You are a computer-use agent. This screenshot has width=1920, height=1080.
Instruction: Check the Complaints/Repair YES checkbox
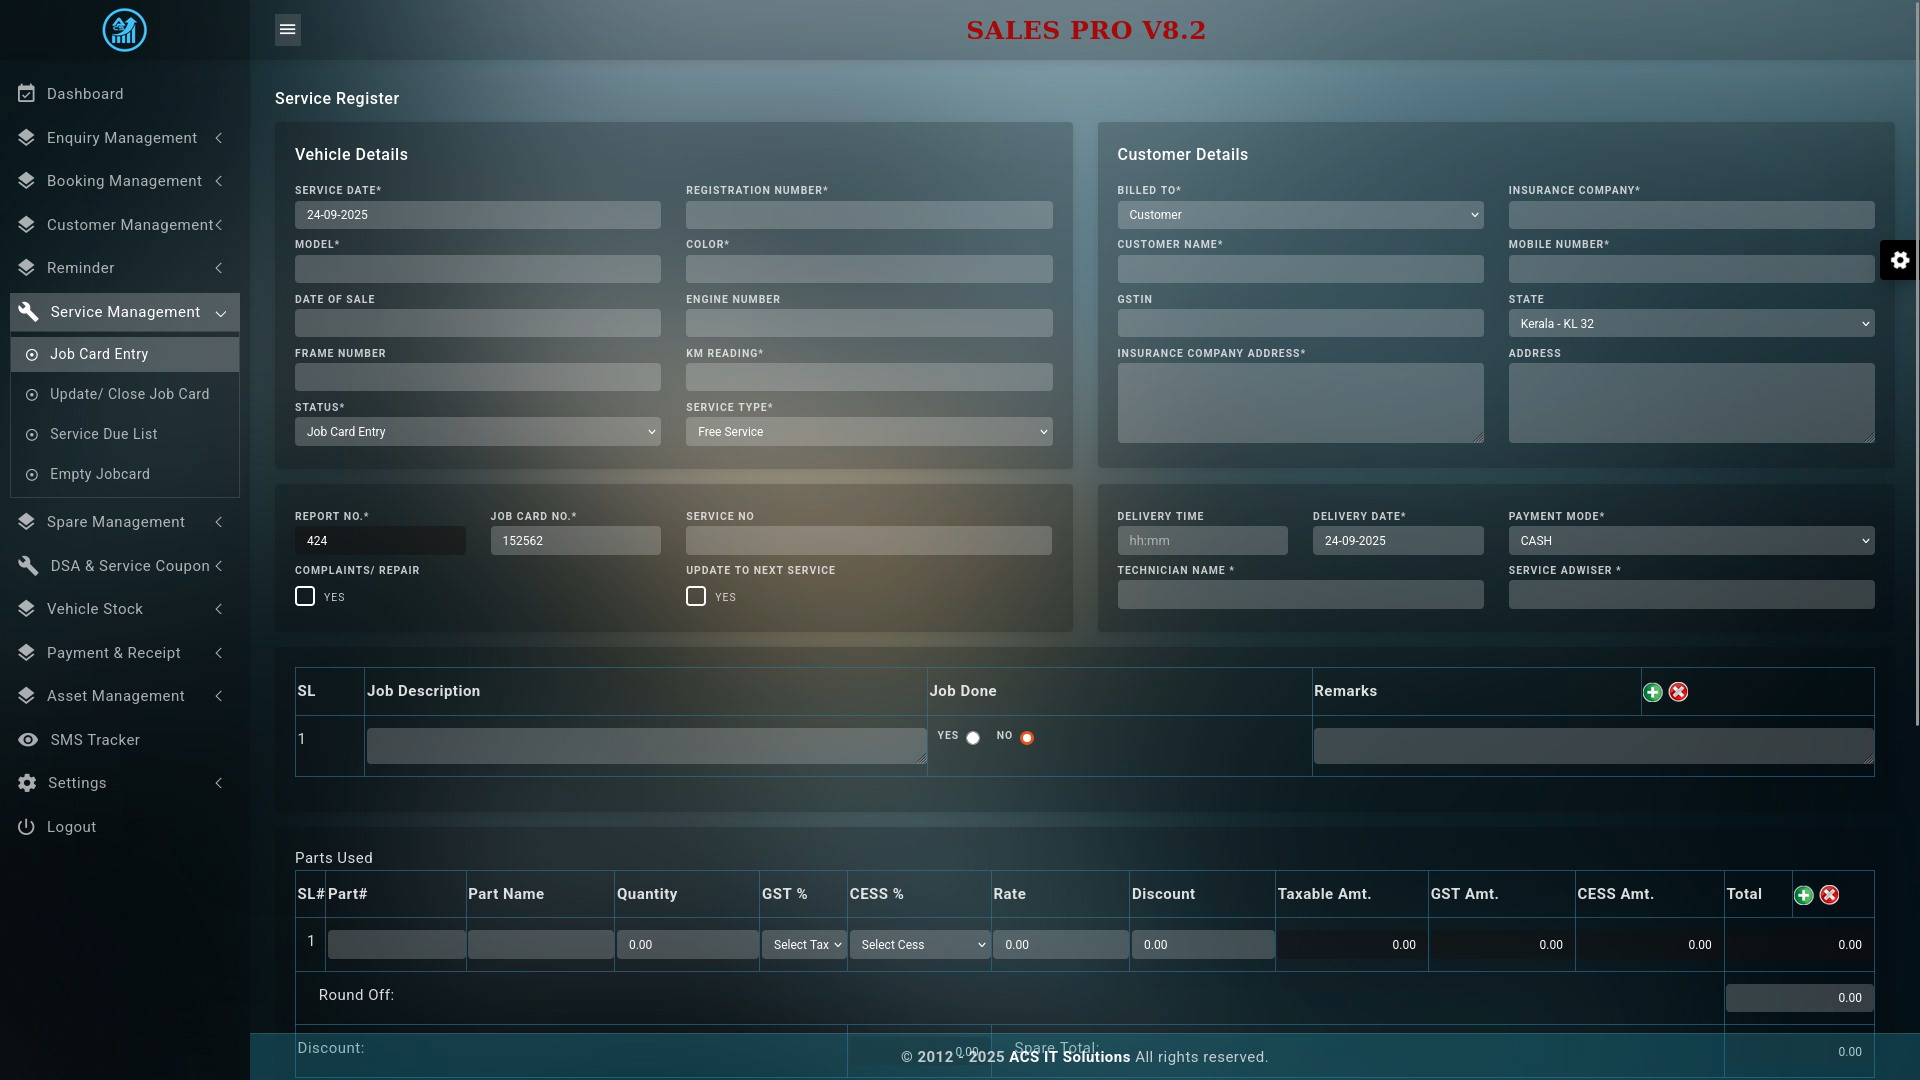pos(305,596)
